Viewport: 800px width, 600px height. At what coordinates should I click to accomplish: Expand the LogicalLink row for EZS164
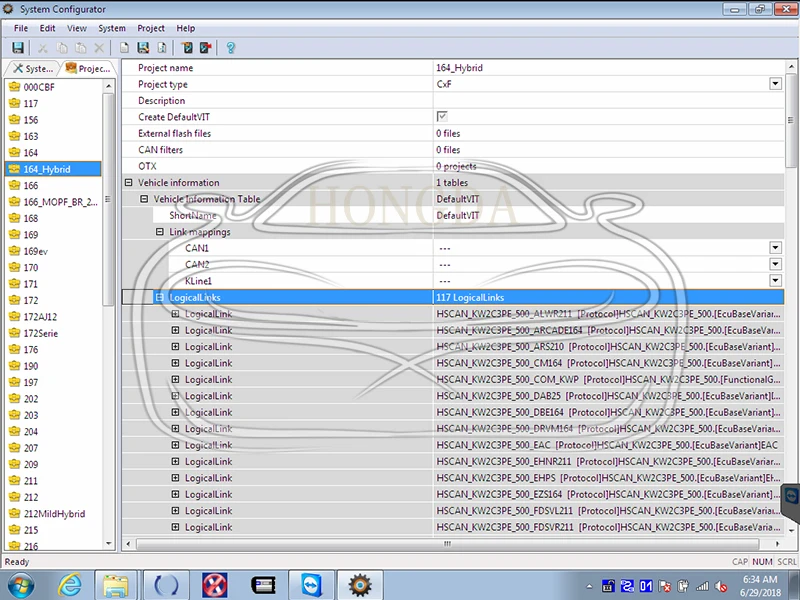click(176, 494)
